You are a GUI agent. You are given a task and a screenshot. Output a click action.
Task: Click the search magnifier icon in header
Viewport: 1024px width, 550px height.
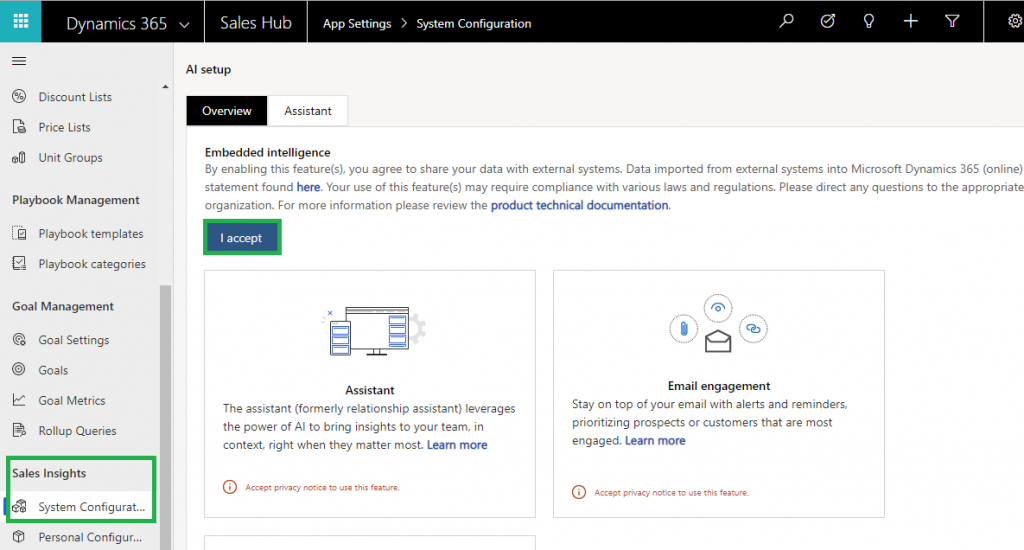(x=786, y=21)
